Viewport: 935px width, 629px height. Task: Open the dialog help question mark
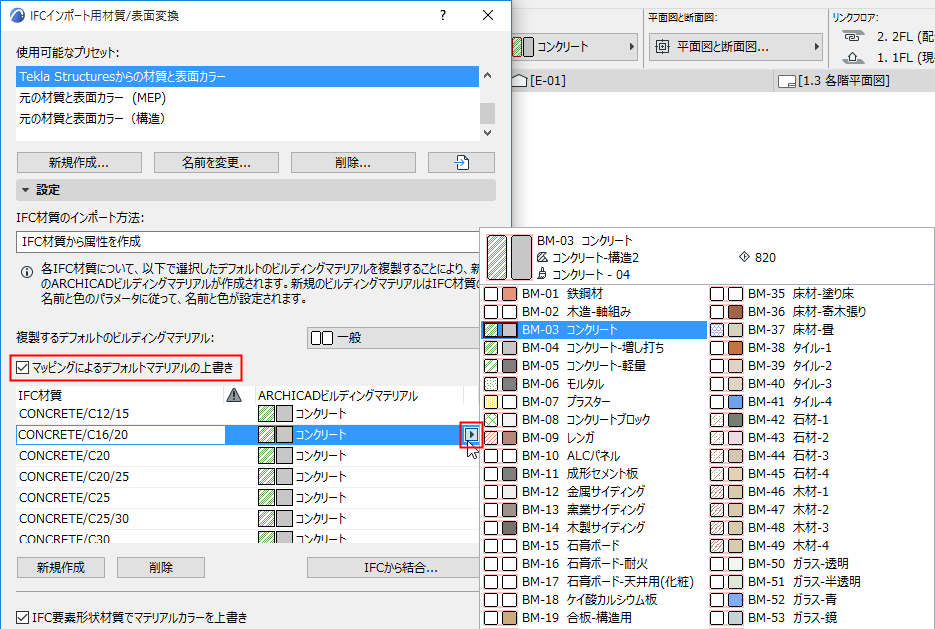[x=442, y=16]
